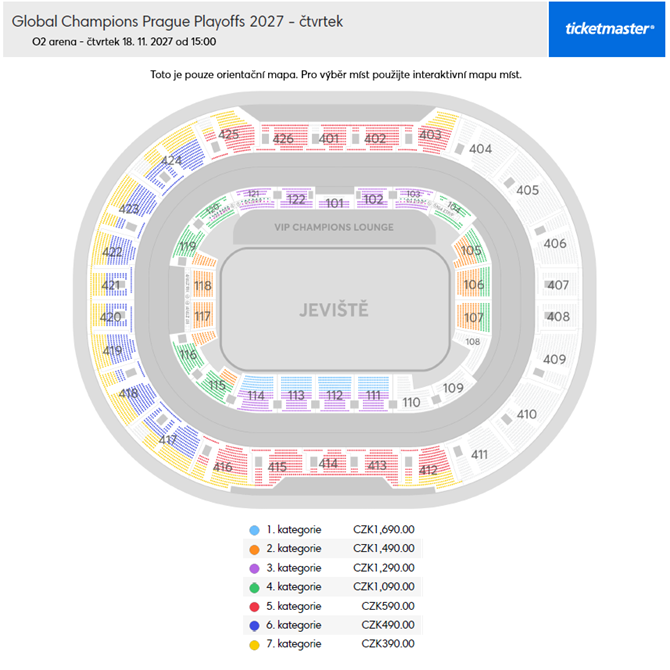Viewport: 670px width, 670px height.
Task: Click the event title Global Champions Prague Playoffs
Action: [x=178, y=21]
